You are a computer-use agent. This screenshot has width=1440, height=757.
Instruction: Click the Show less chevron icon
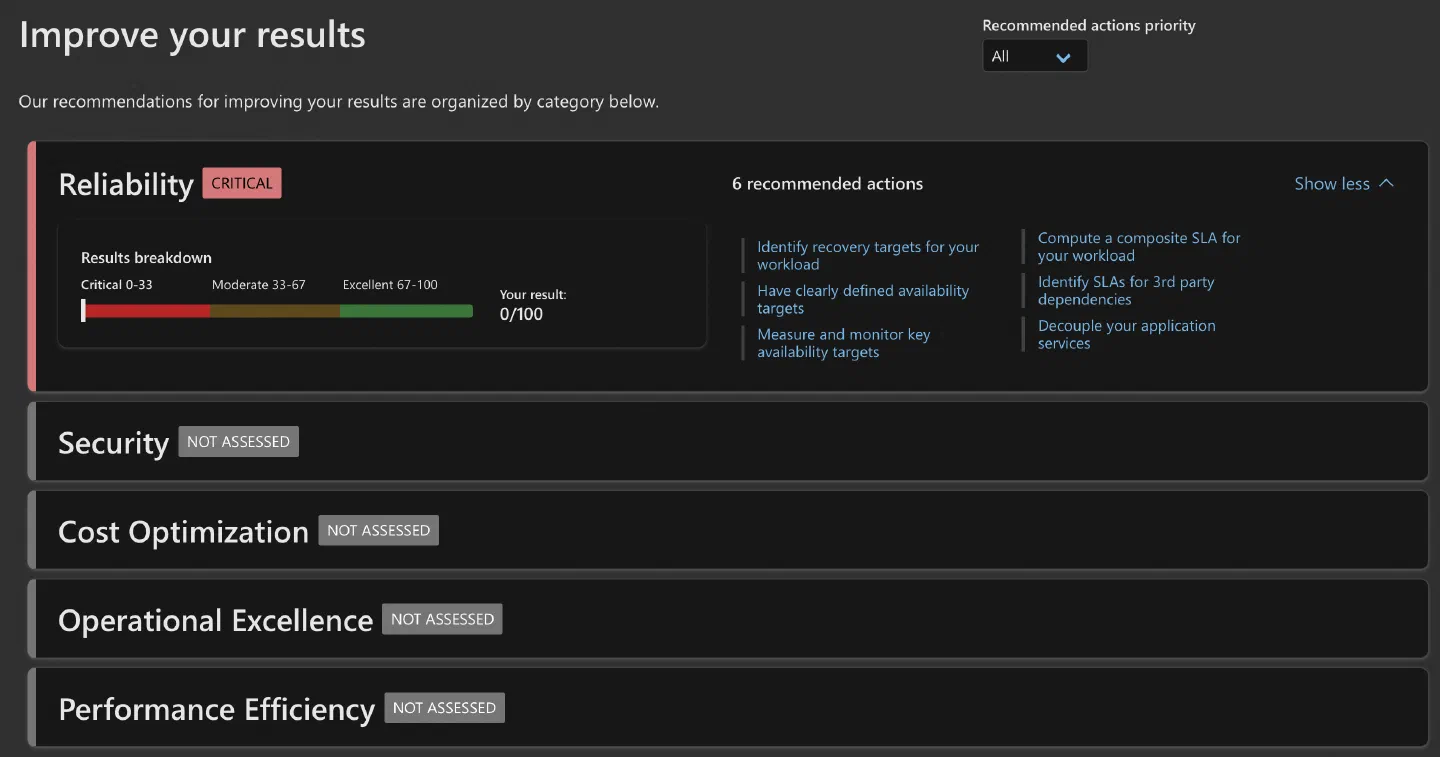[1386, 184]
